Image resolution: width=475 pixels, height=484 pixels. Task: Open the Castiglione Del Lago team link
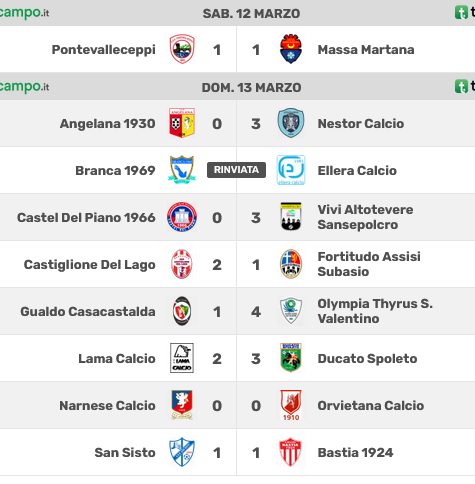[90, 265]
